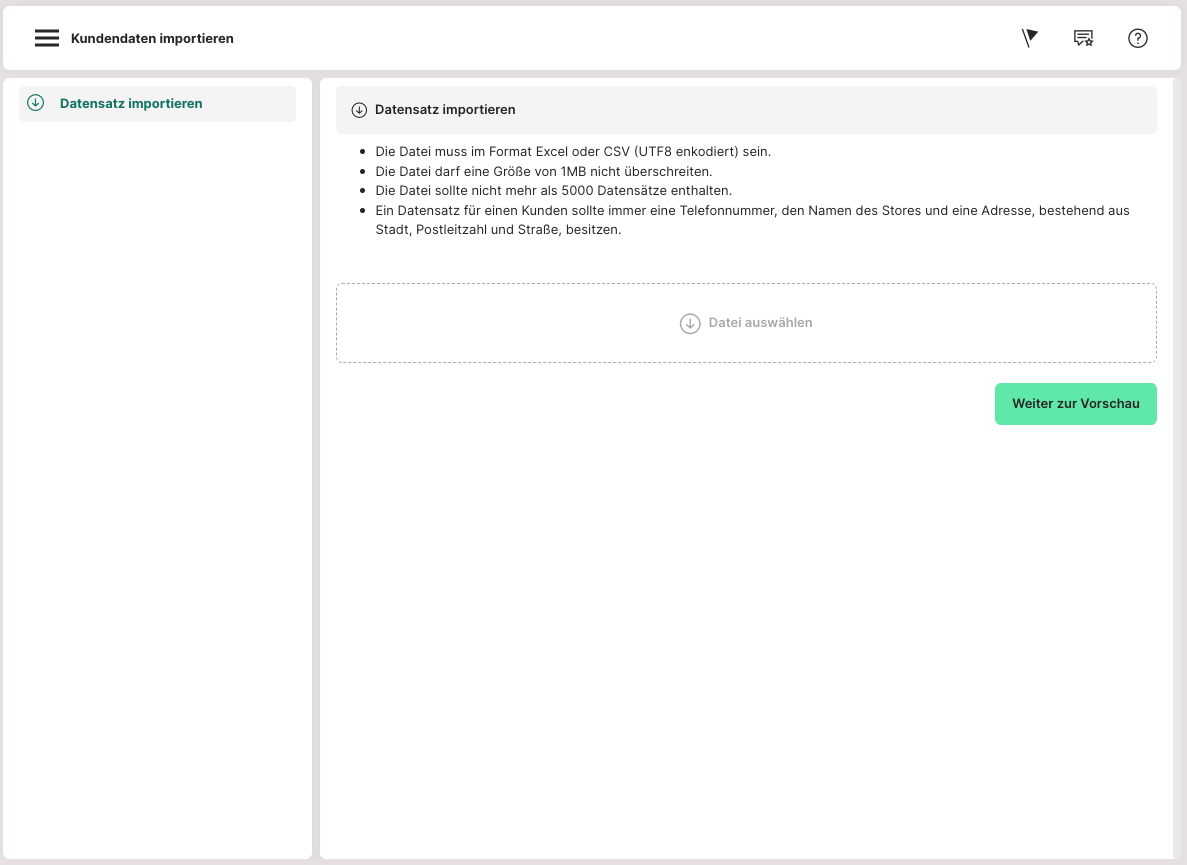Open the feedback speech-bubble star icon

coord(1083,38)
